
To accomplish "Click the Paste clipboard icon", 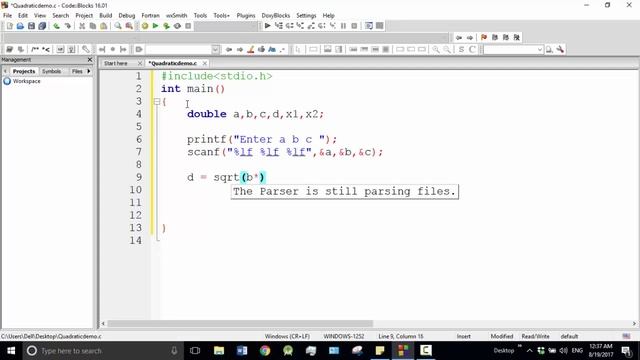I will 104,26.
